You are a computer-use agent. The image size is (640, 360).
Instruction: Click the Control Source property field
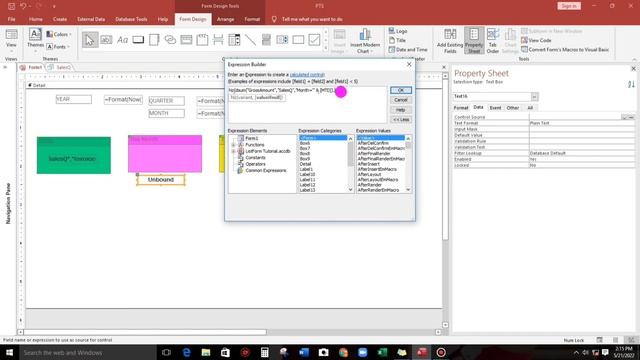click(x=576, y=117)
